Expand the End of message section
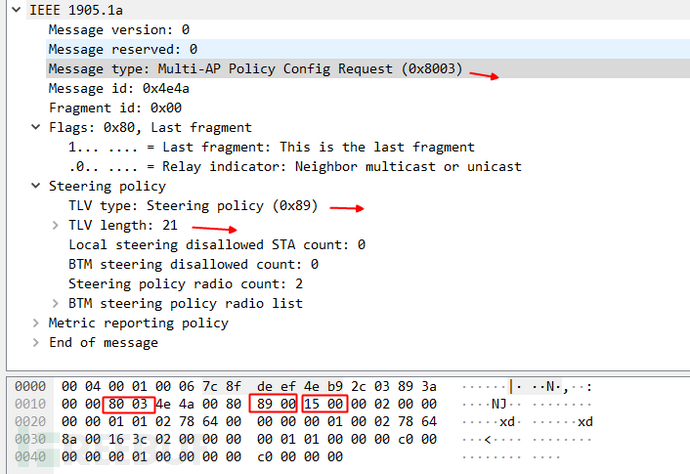This screenshot has height=474, width=690. (36, 342)
